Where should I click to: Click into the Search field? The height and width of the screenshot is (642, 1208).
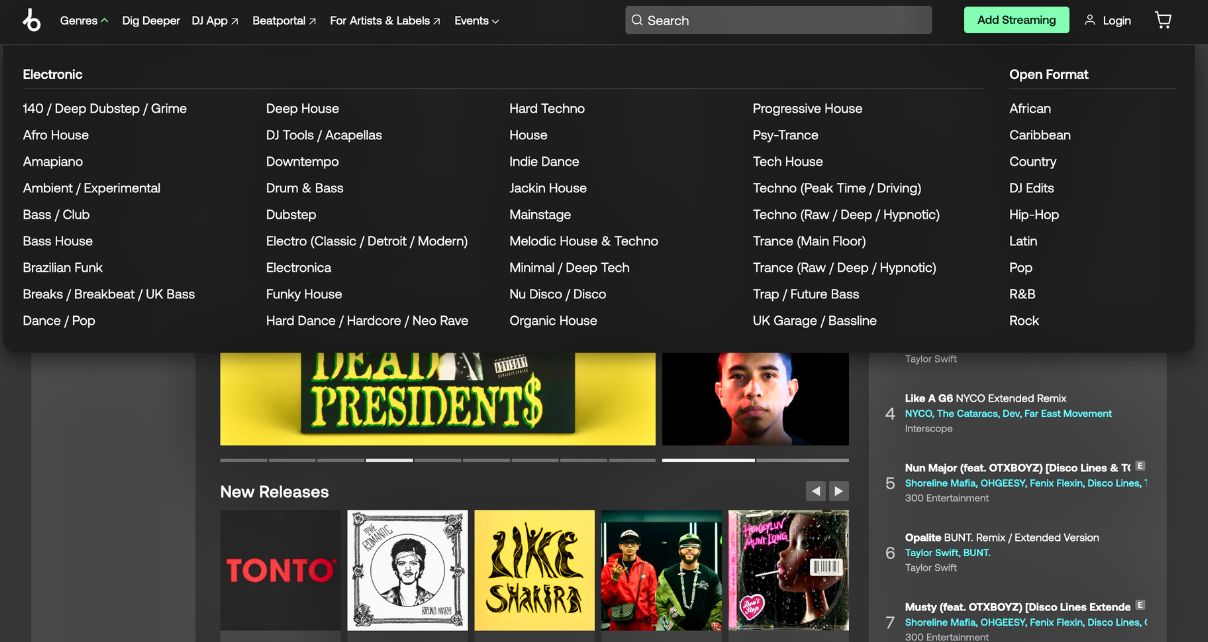[x=780, y=20]
